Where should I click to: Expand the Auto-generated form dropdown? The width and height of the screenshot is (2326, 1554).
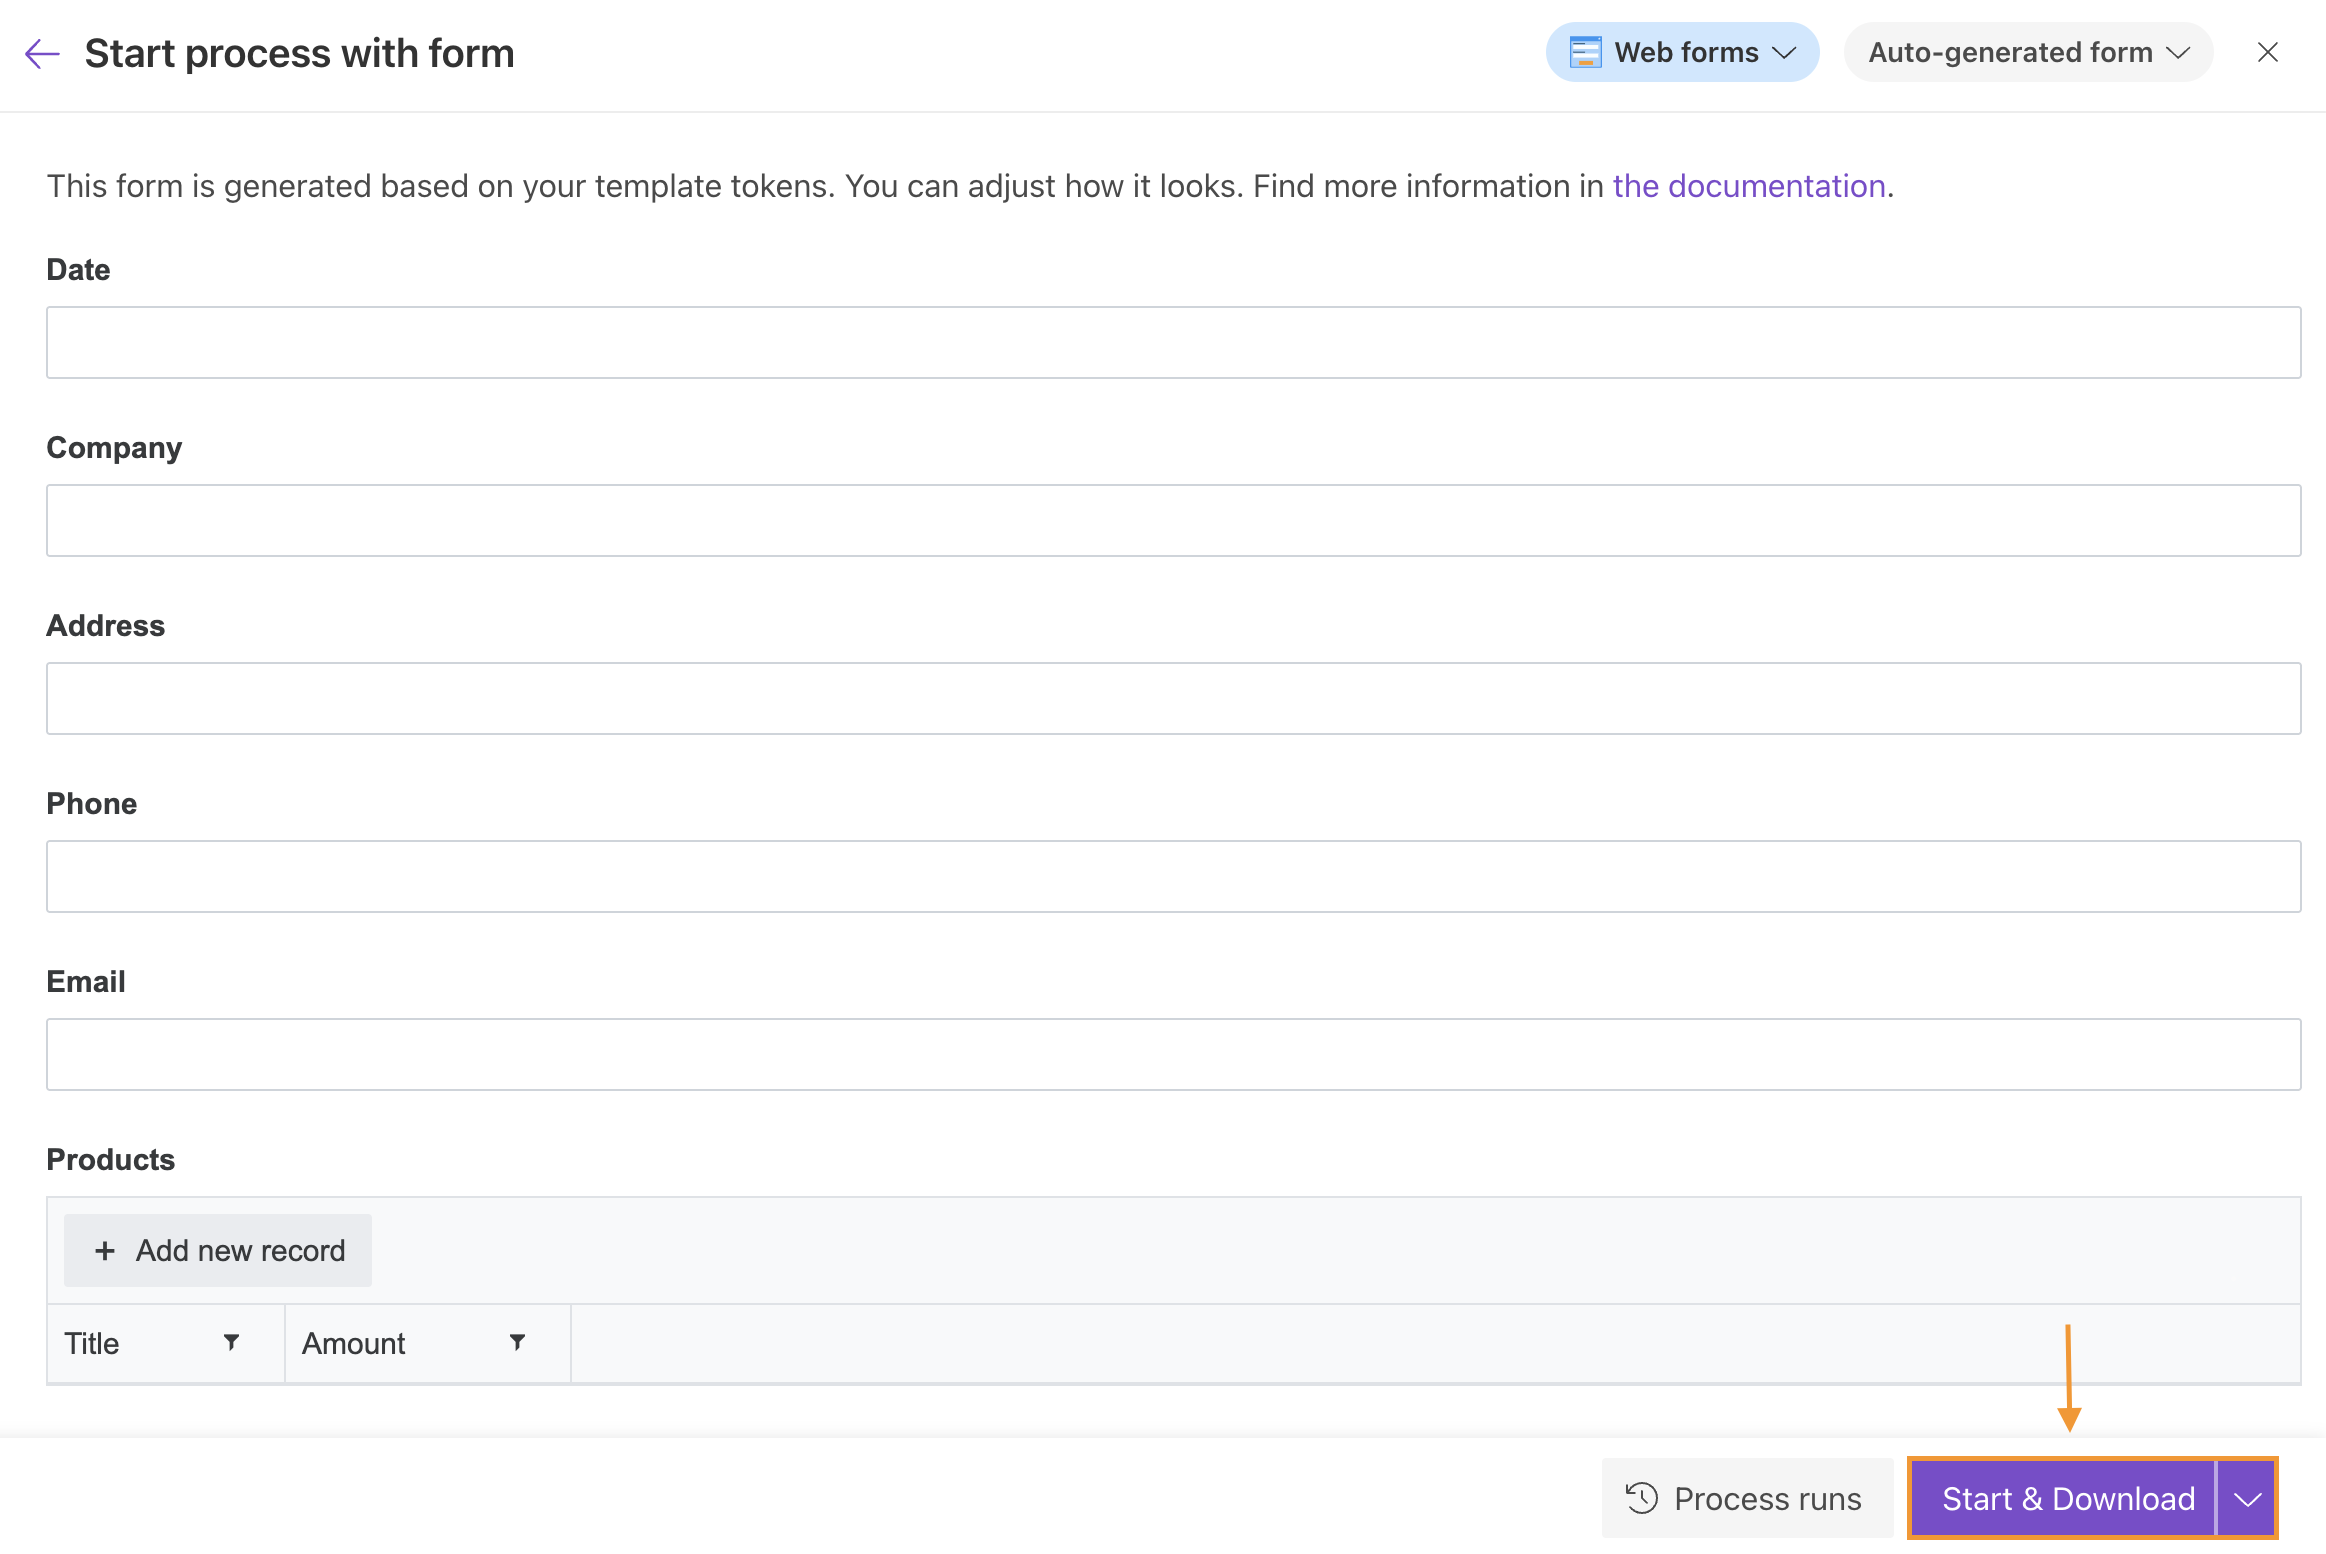coord(2028,52)
